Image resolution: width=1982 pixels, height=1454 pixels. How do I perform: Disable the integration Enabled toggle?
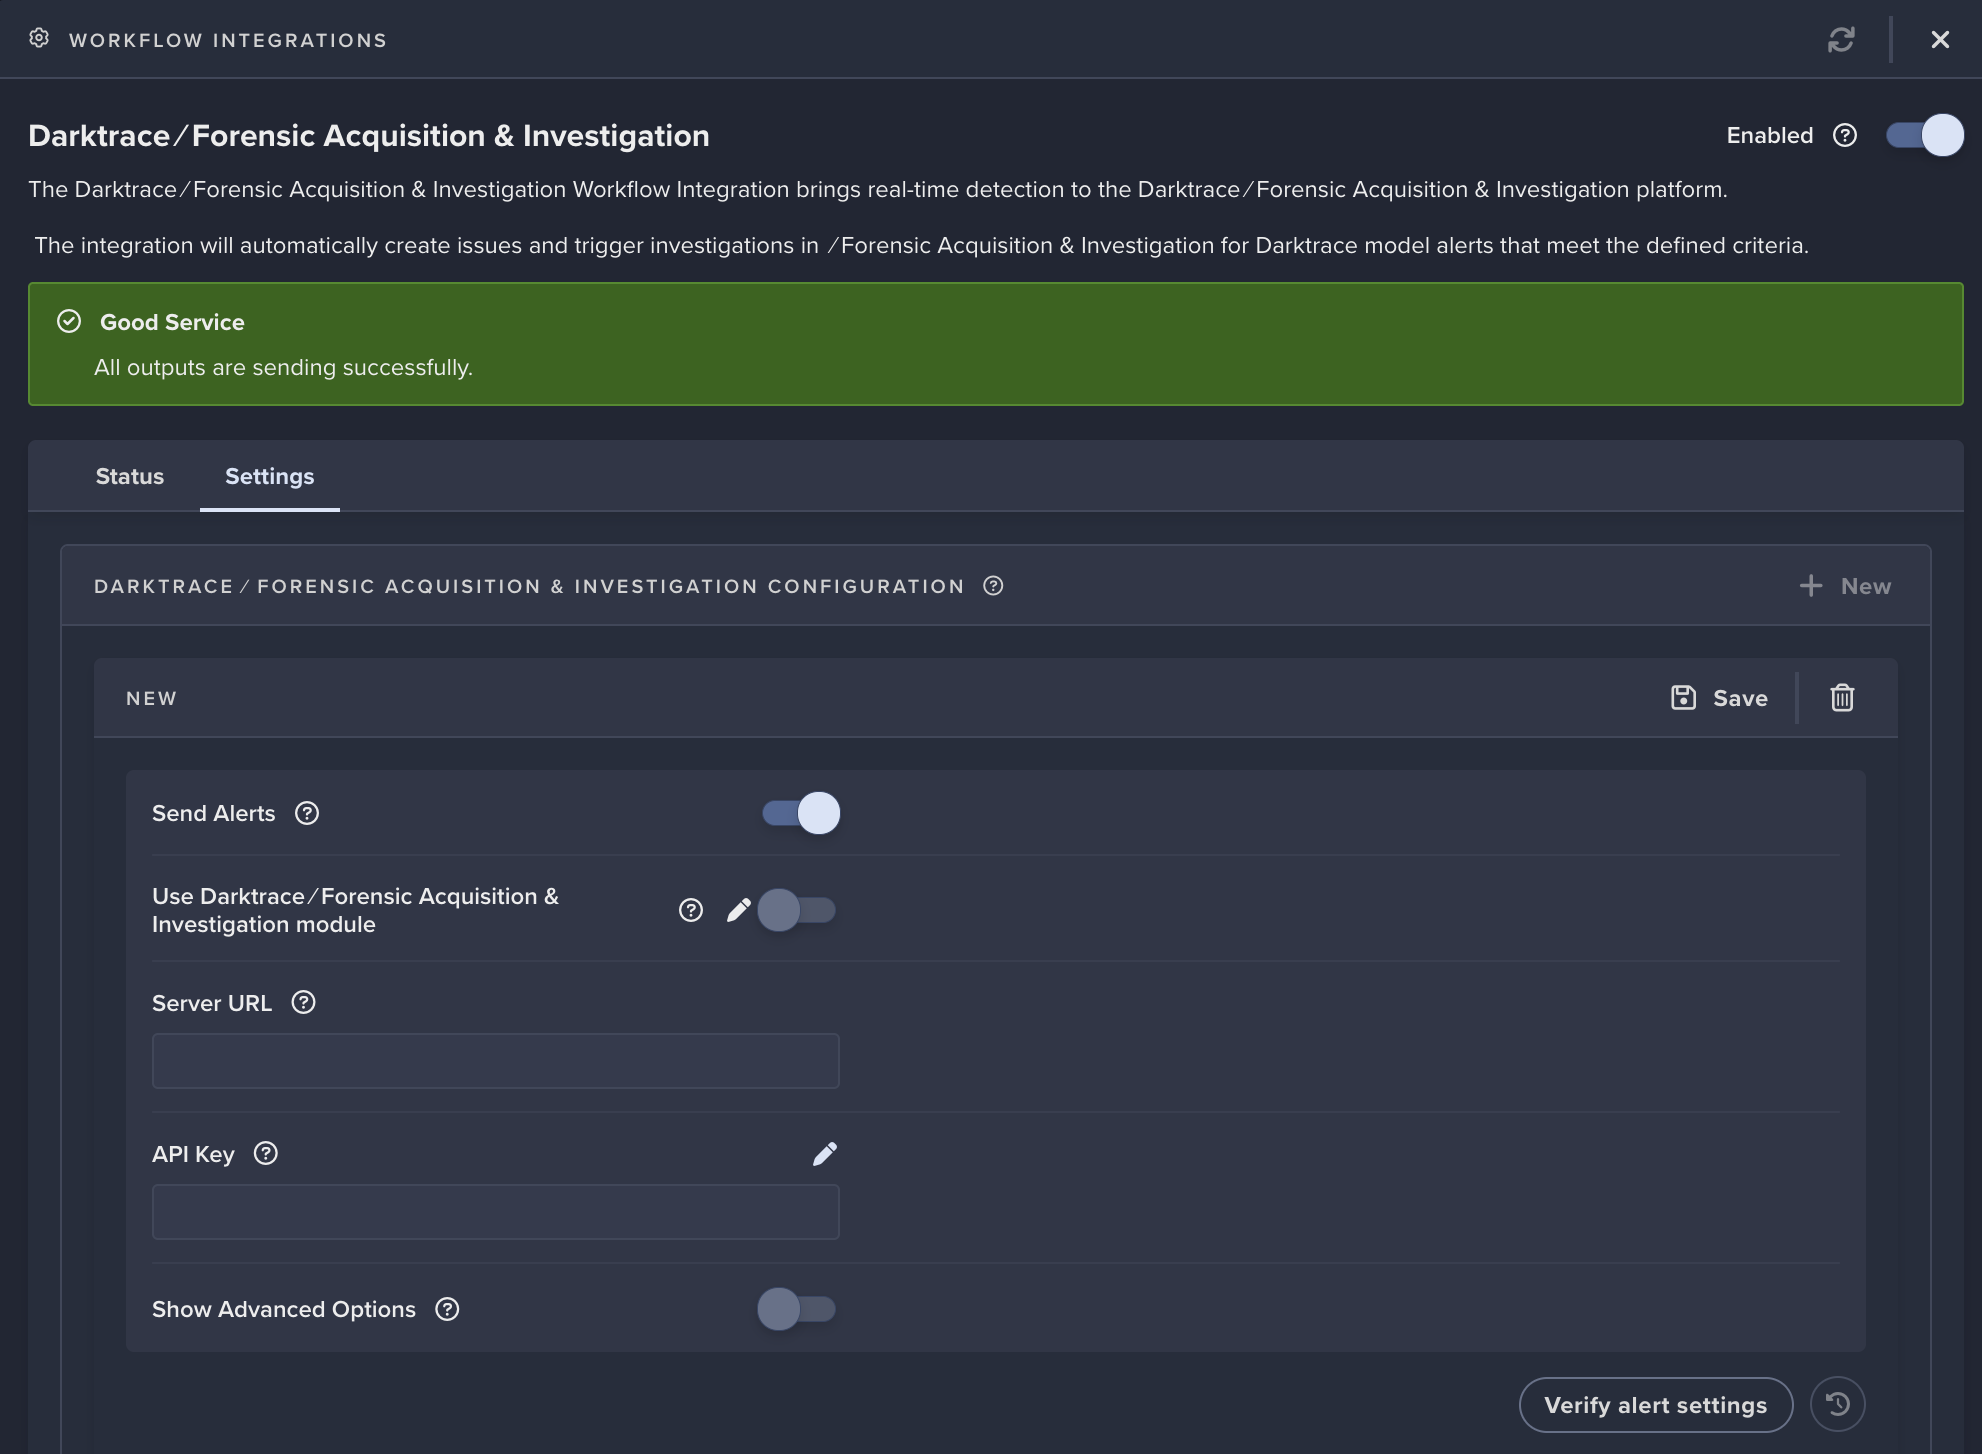1924,136
